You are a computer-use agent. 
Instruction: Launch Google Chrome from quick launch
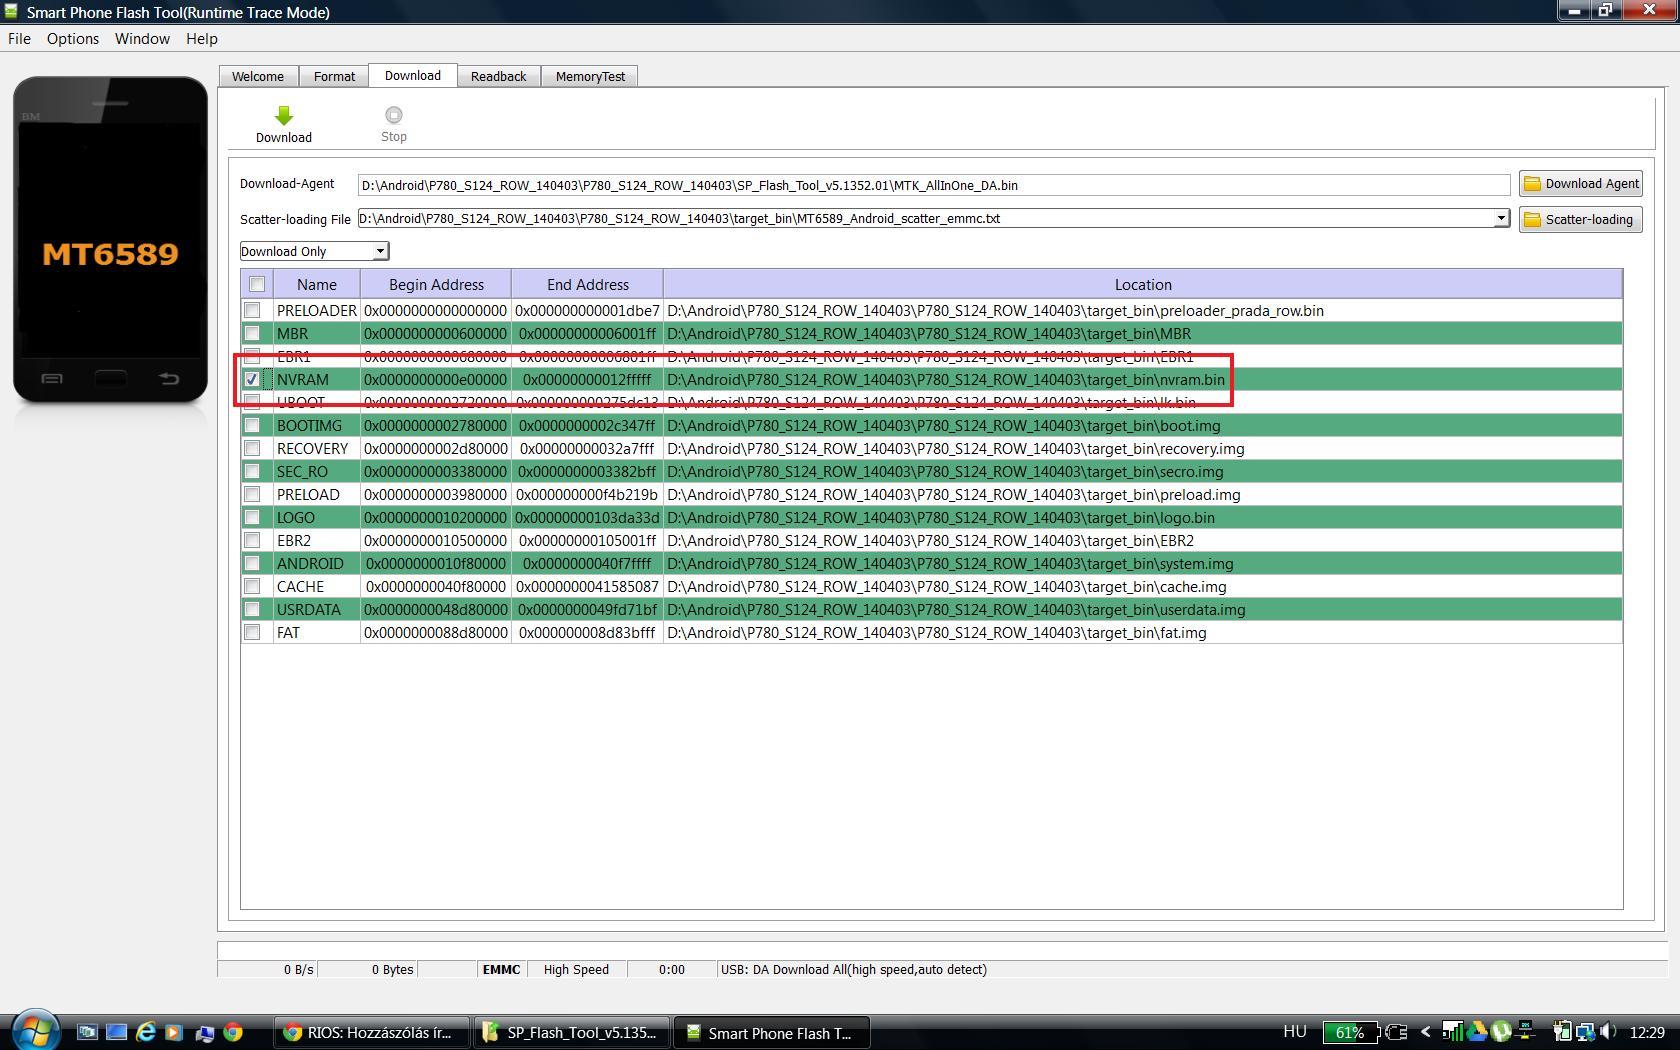tap(233, 1032)
